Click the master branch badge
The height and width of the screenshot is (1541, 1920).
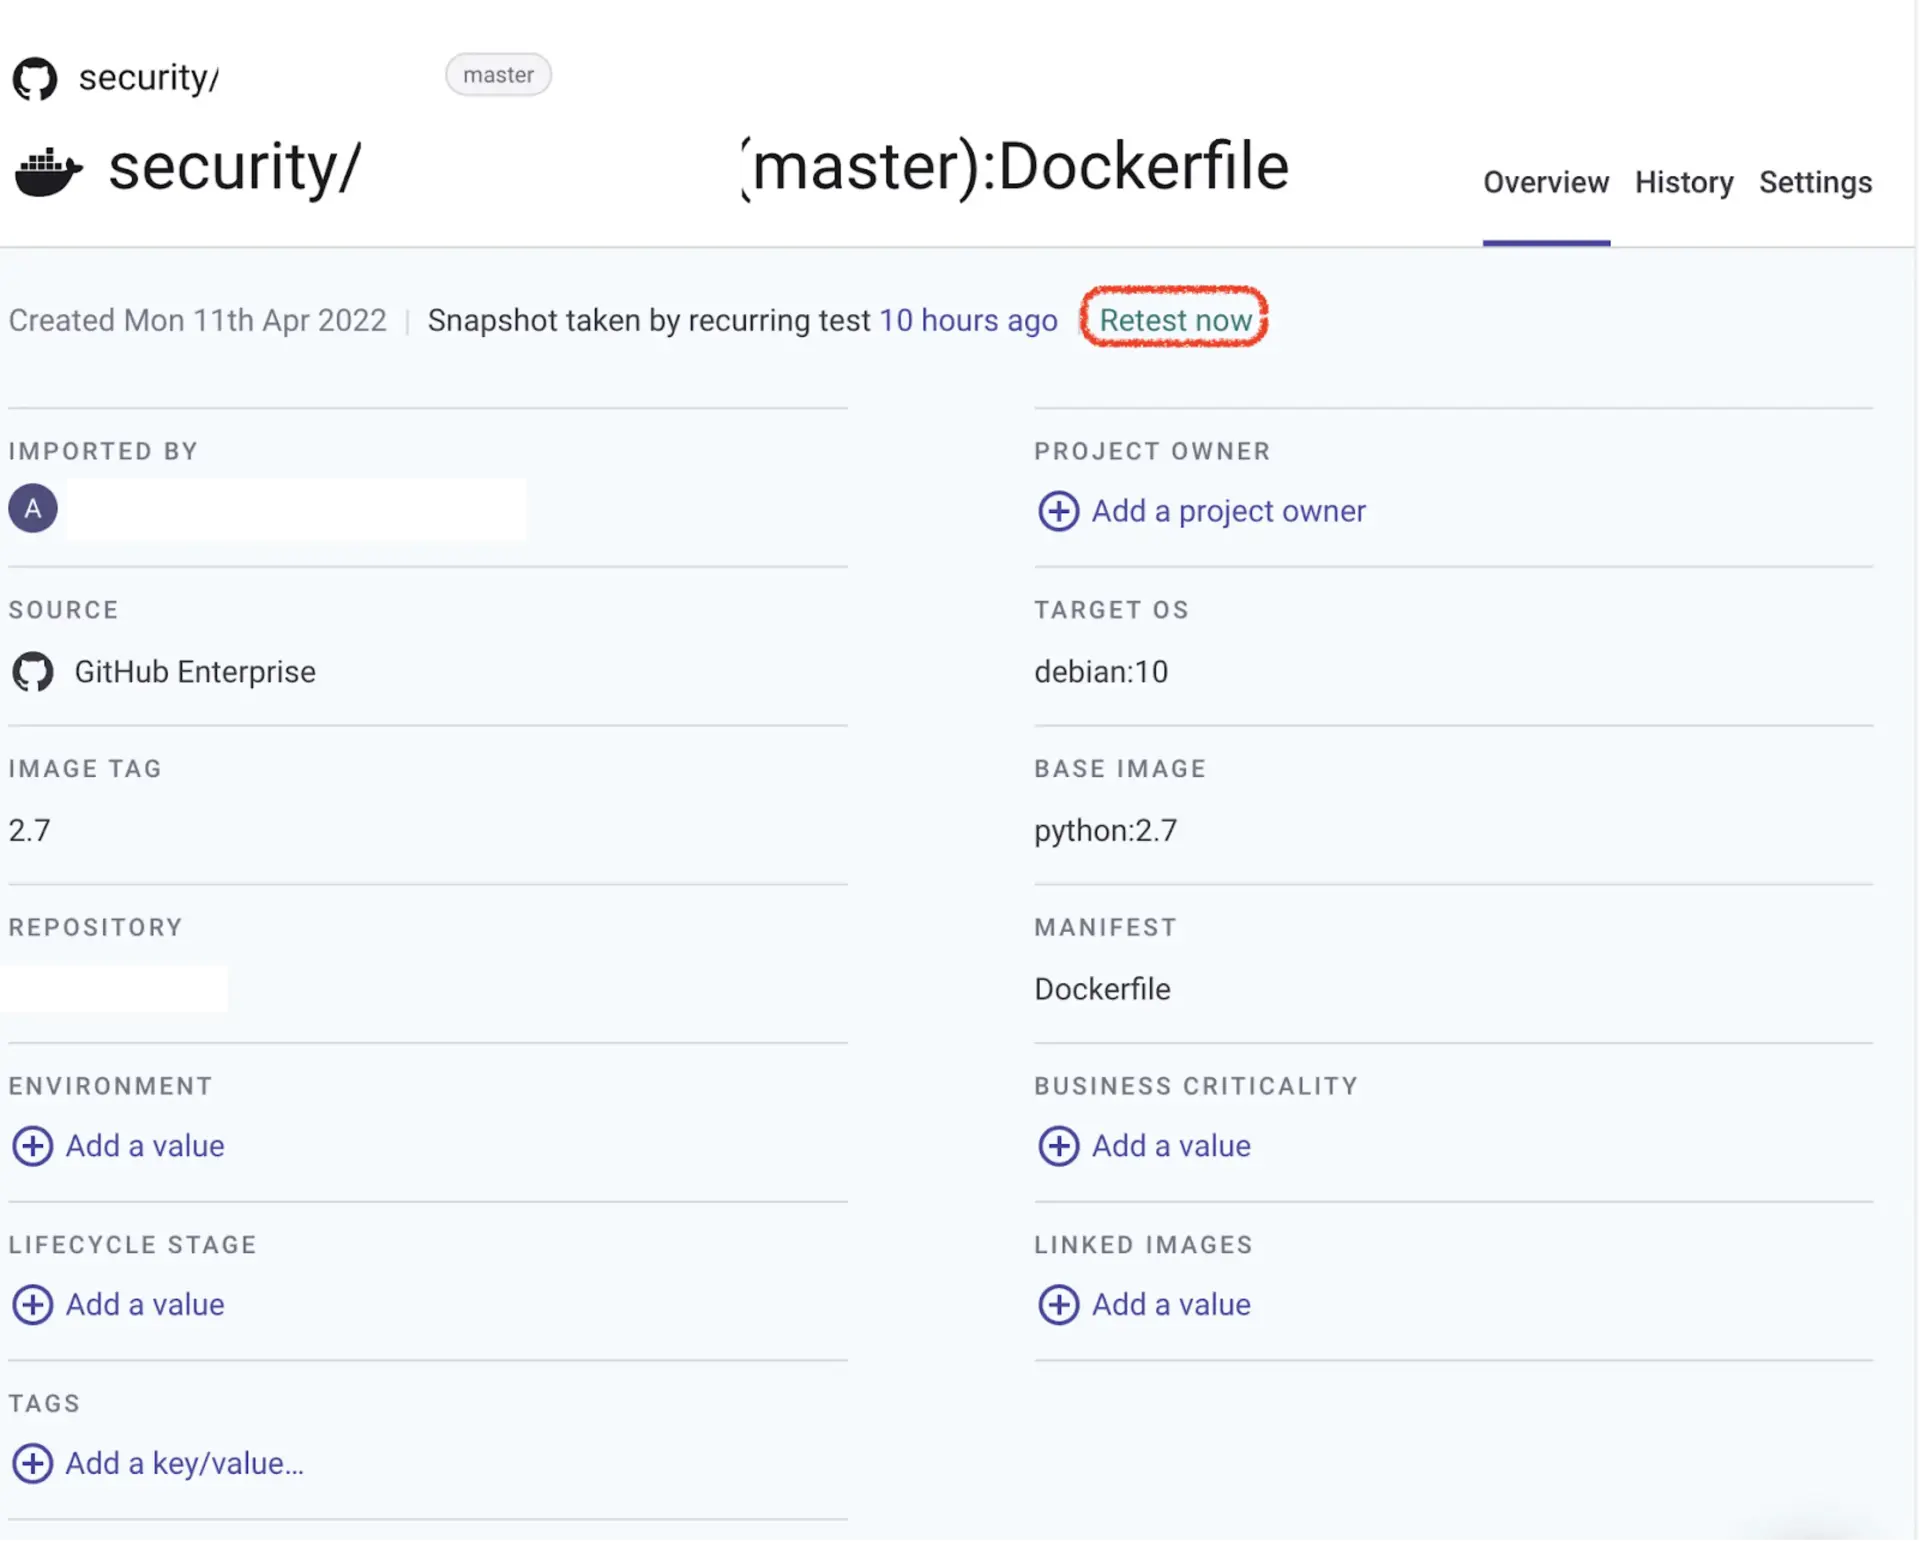(498, 75)
